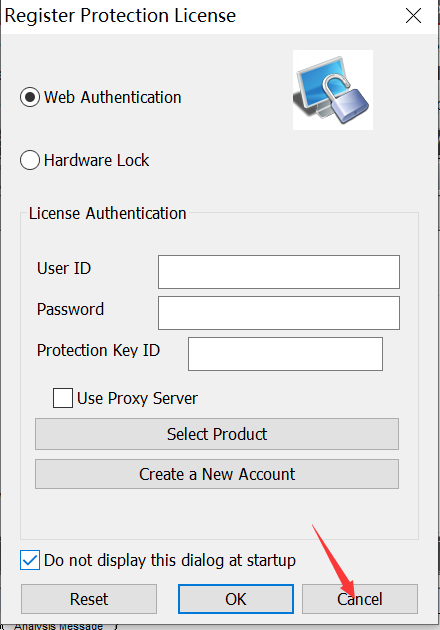
Task: Choose the Hardware Lock option
Action: tap(30, 160)
